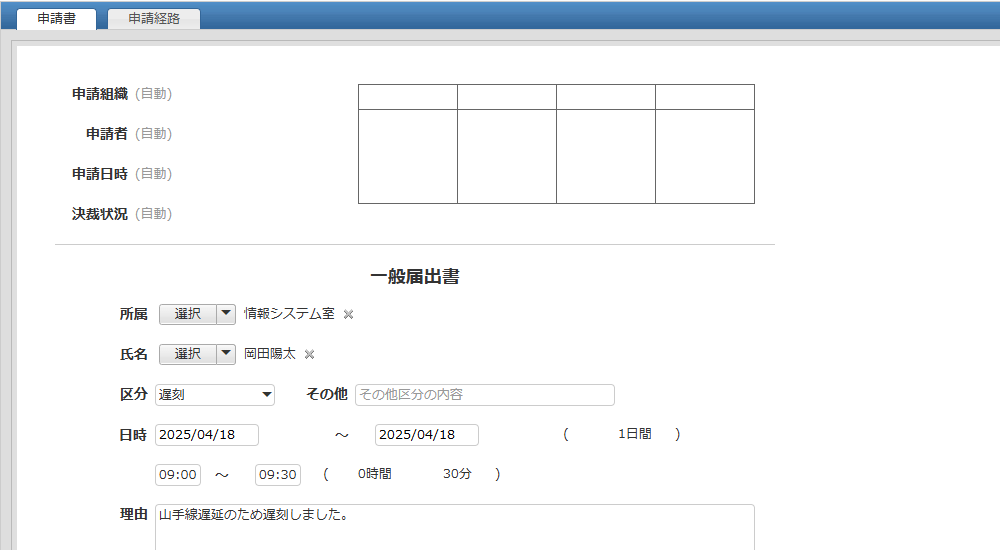1000x550 pixels.
Task: Click the 一般届出書 form title
Action: click(x=414, y=277)
